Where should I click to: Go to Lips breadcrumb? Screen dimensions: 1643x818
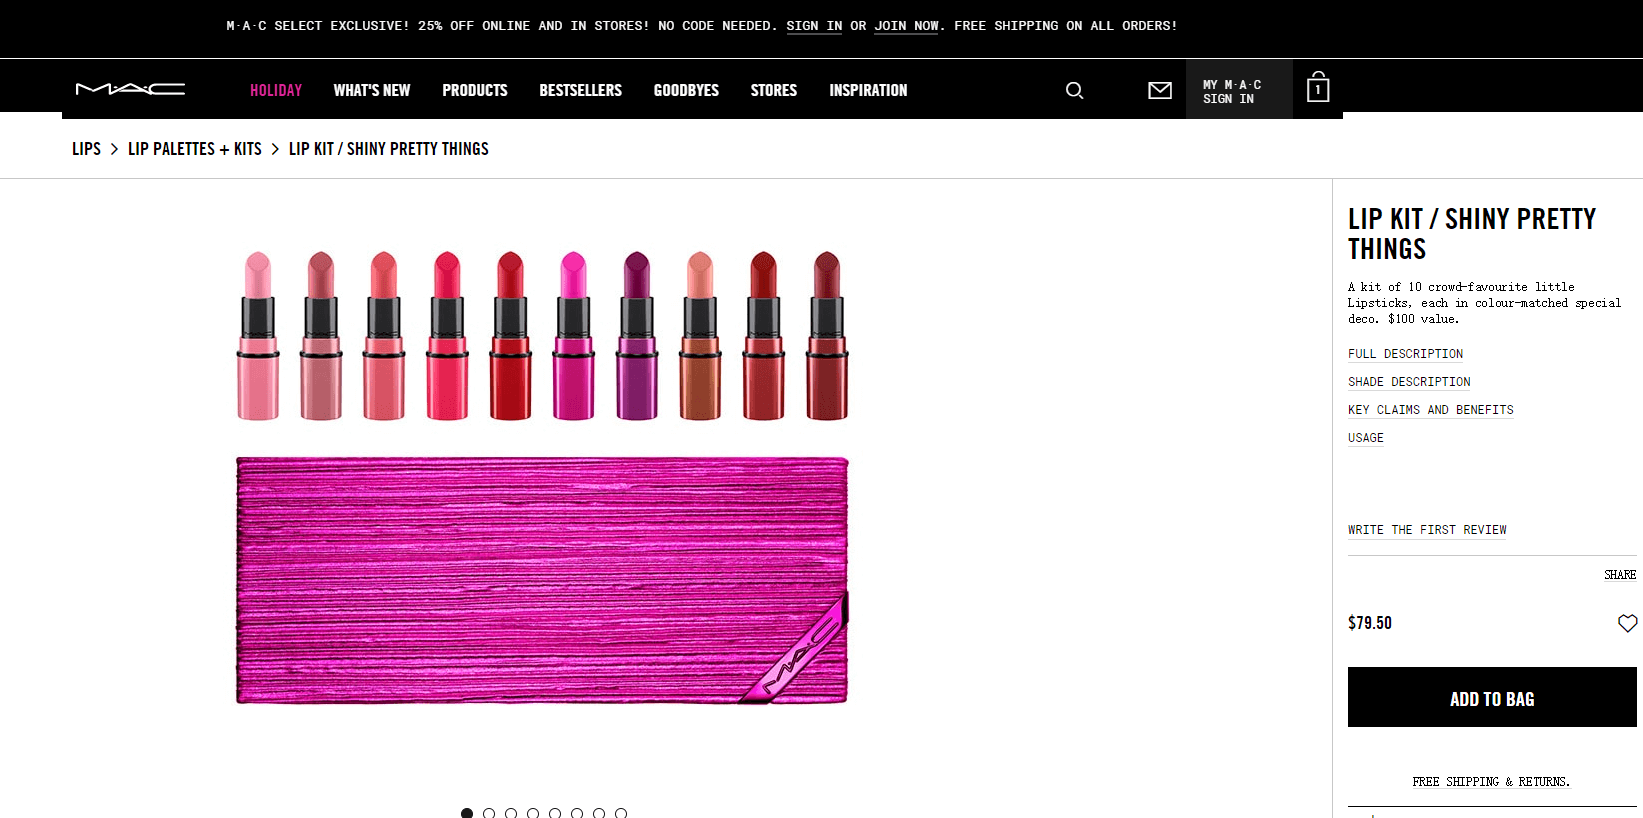86,149
